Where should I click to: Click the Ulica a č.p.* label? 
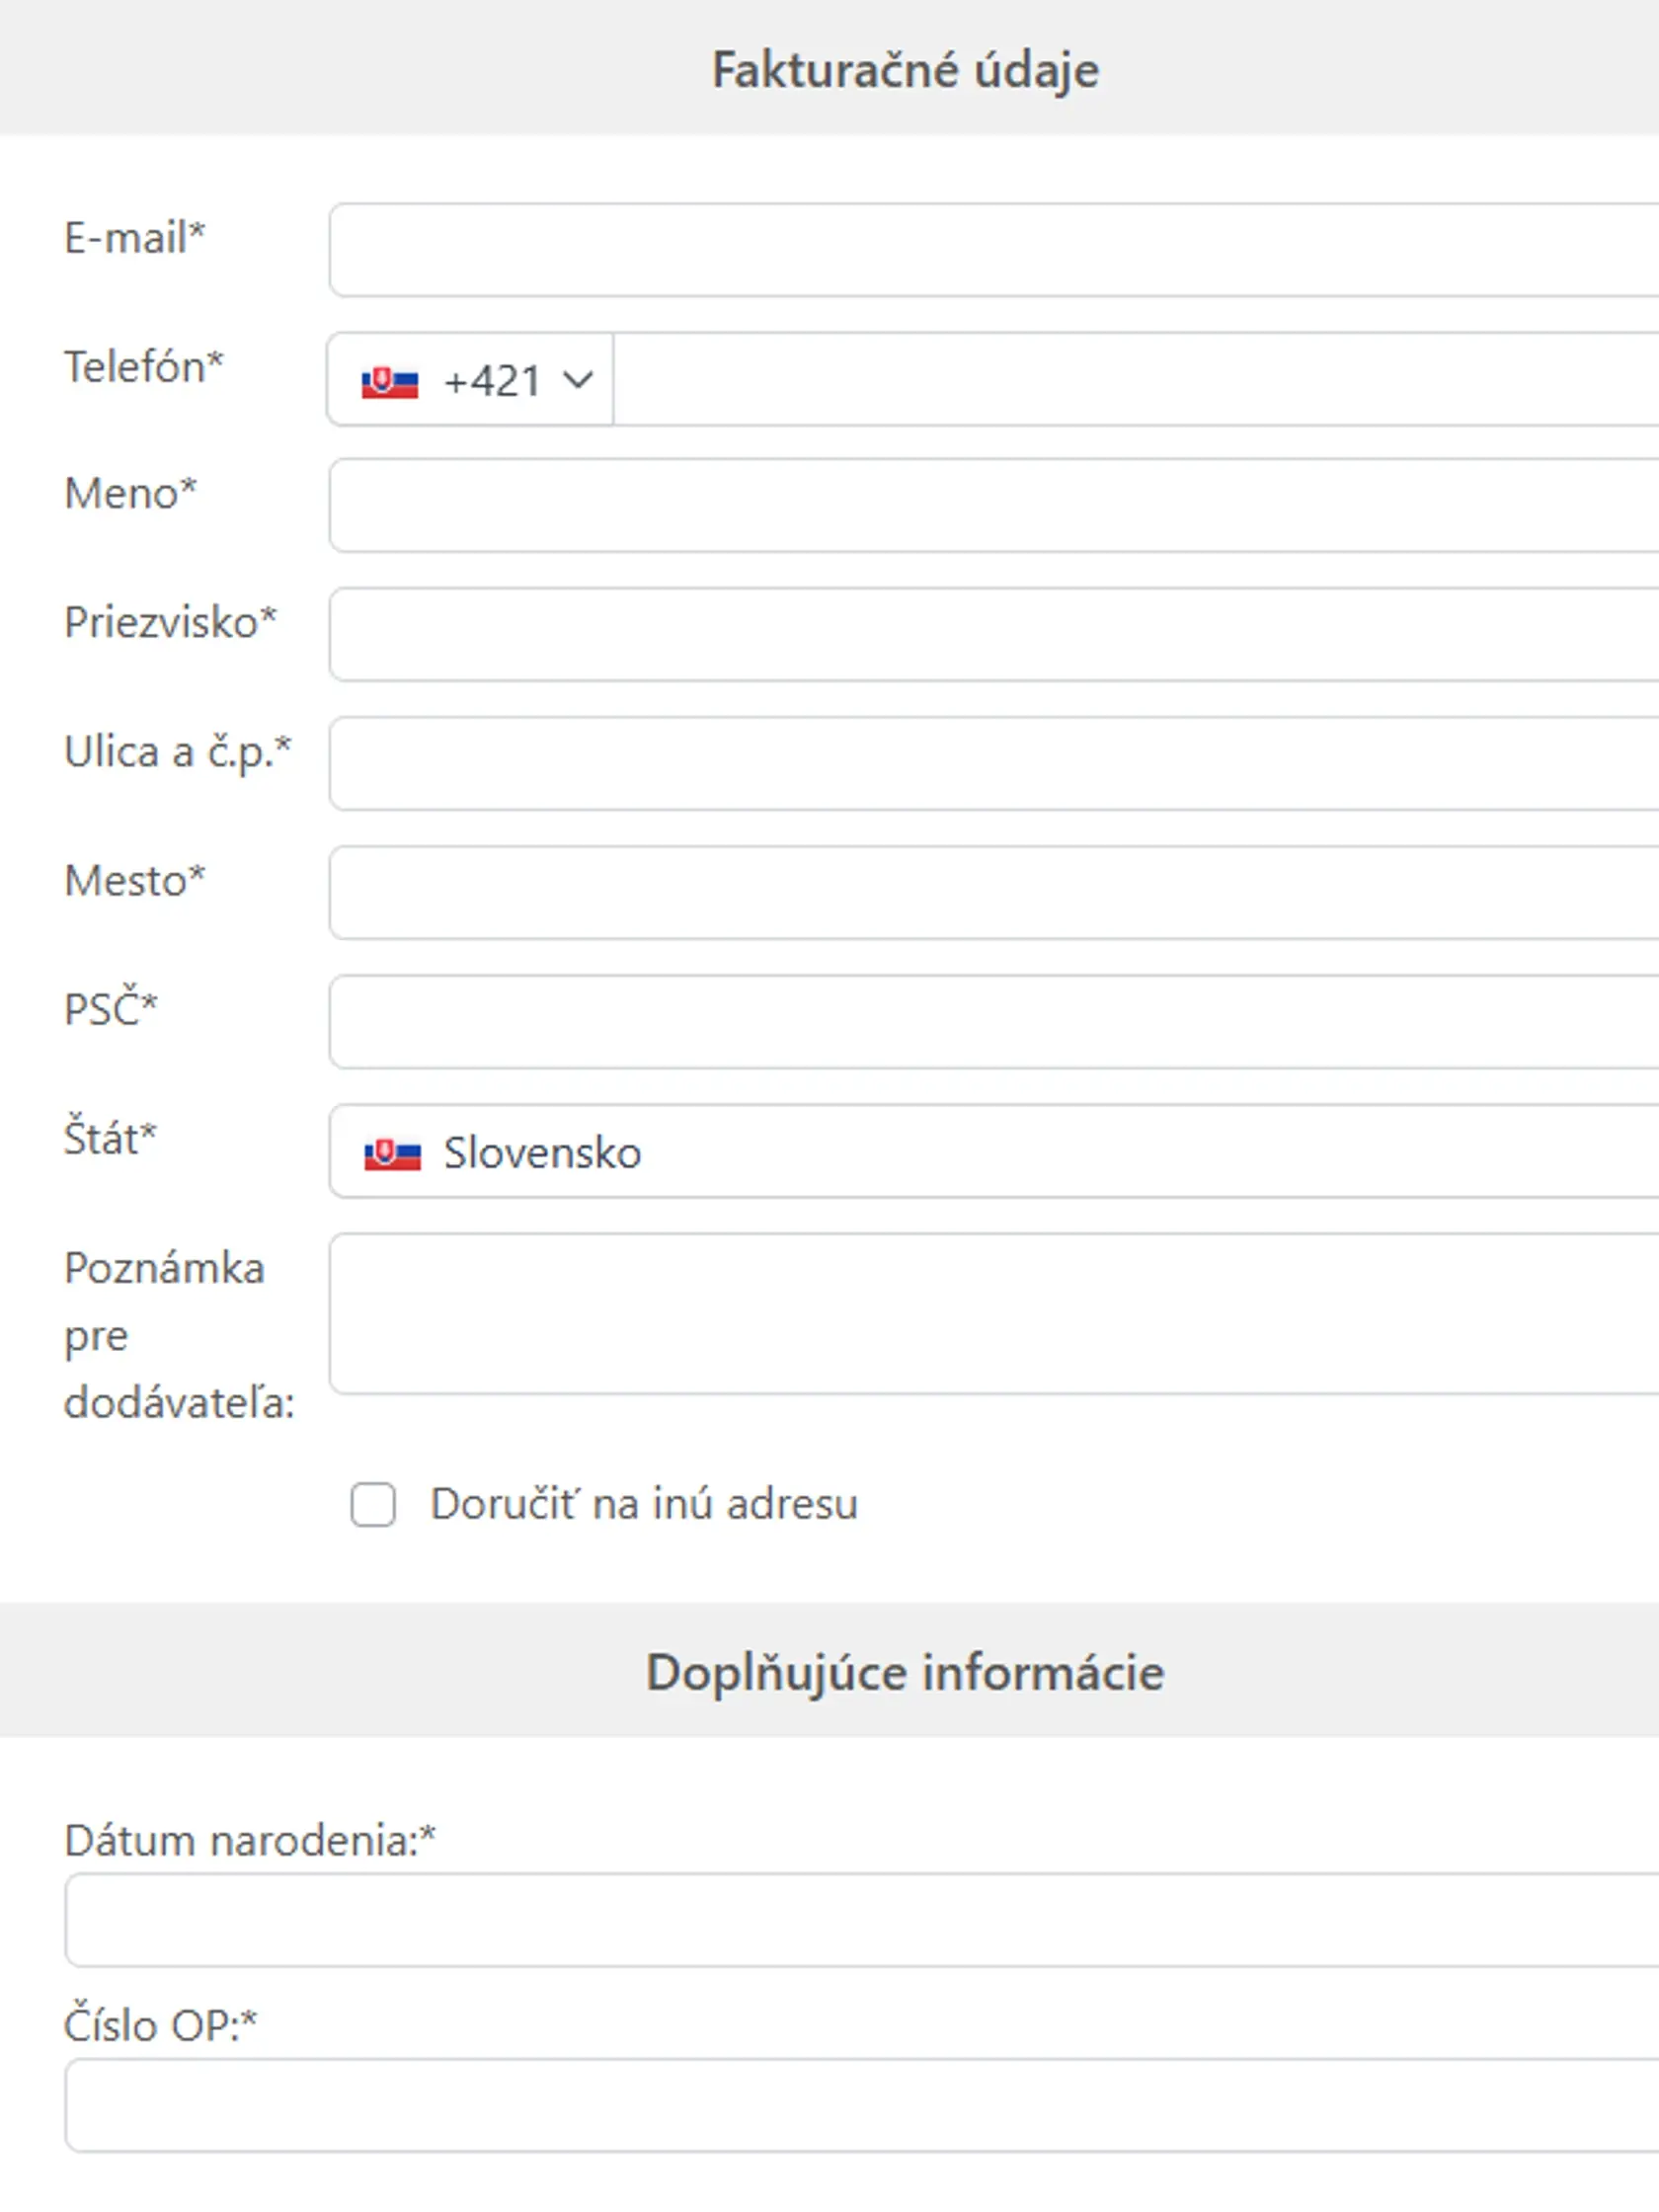tap(177, 752)
